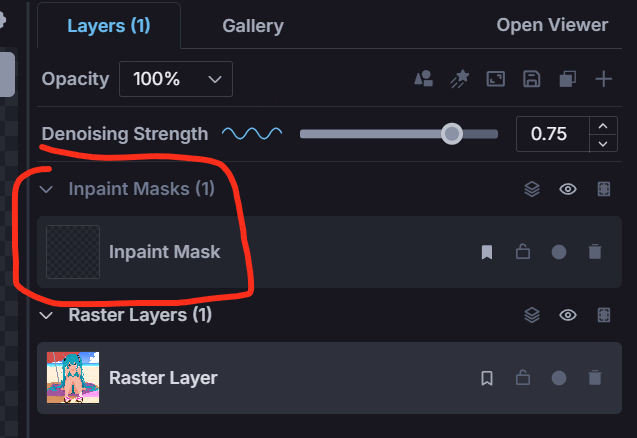Click the Raster Layers bounding frame icon

coord(604,315)
